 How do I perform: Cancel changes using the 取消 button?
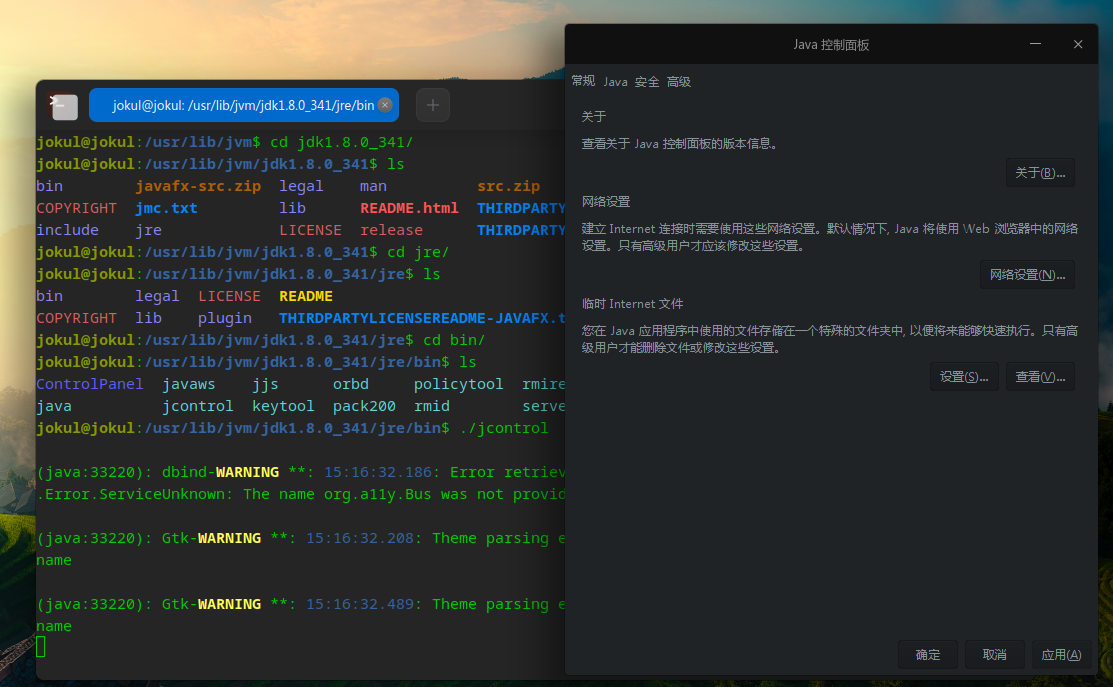point(994,654)
